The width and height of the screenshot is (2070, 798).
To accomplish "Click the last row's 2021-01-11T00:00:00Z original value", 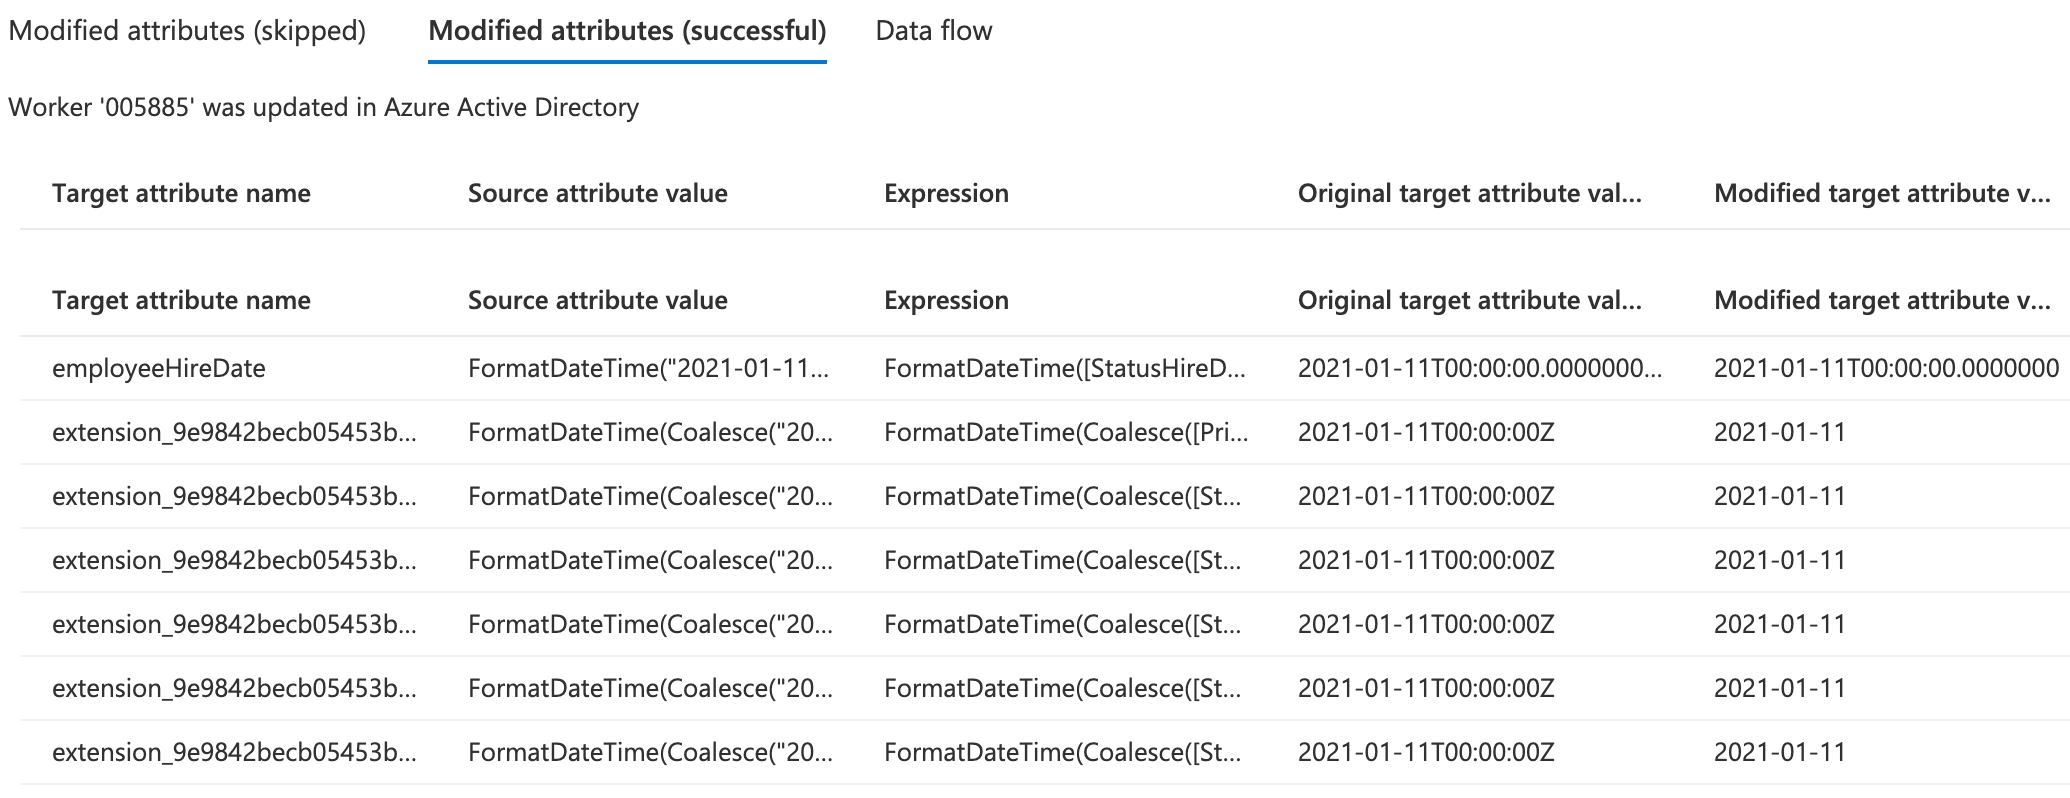I will click(1426, 752).
